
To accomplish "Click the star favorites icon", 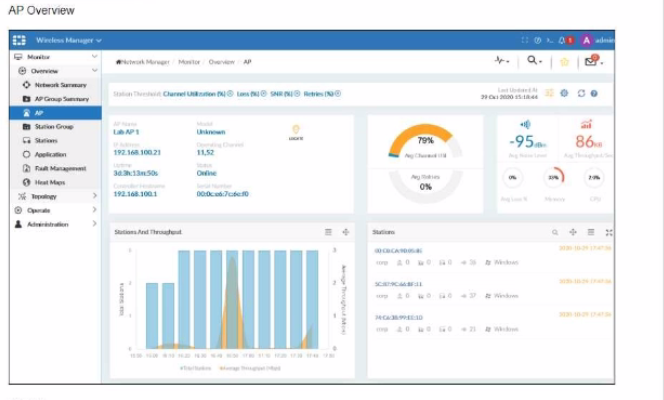I will [x=564, y=61].
